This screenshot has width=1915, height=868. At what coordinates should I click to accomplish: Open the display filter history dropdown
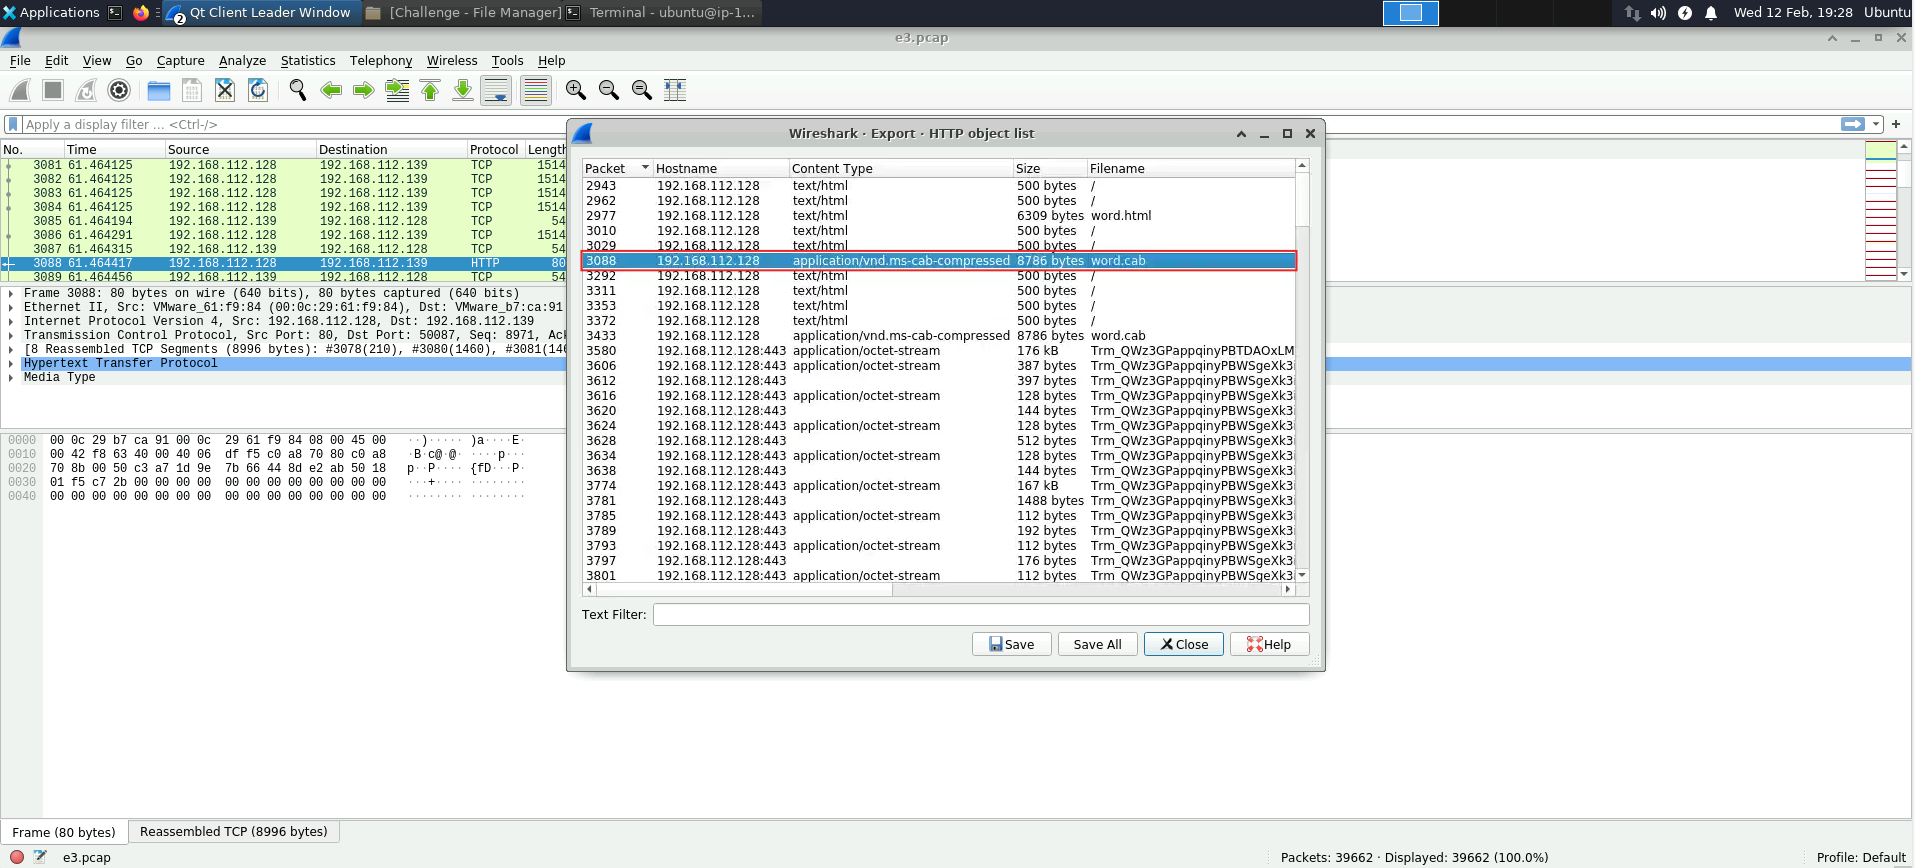tap(1876, 124)
